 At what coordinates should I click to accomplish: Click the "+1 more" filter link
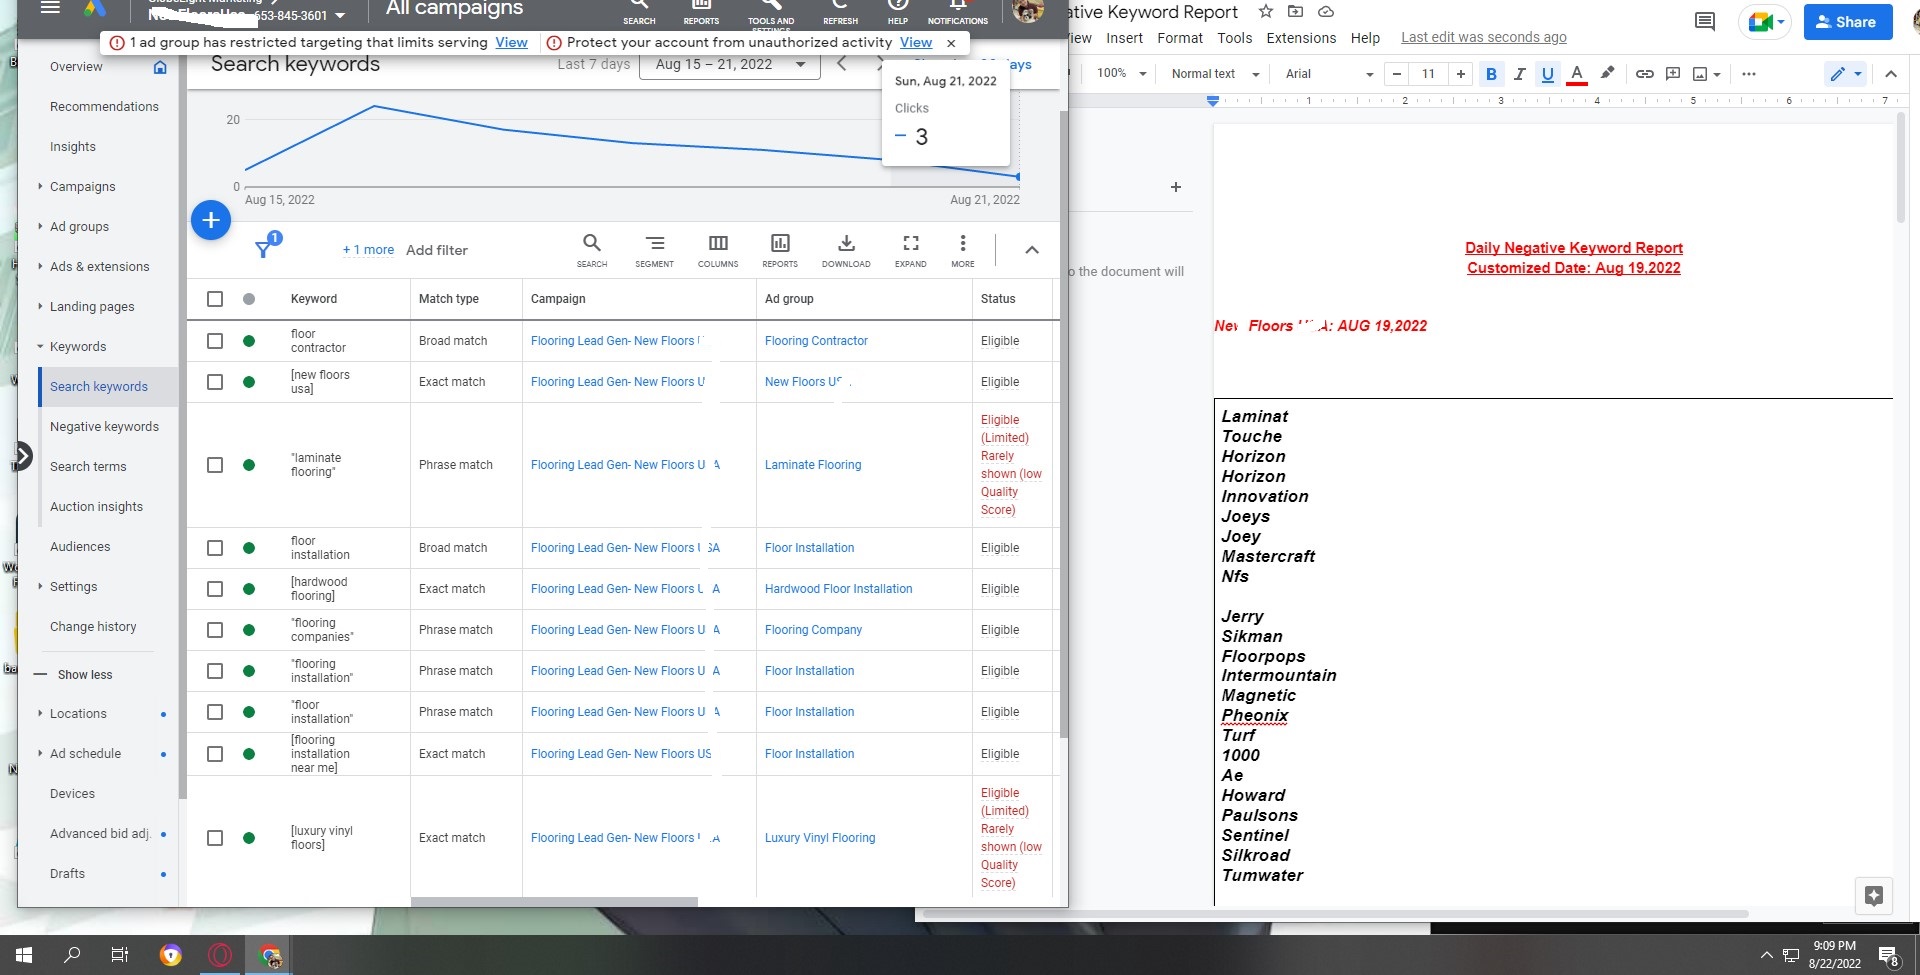tap(368, 250)
